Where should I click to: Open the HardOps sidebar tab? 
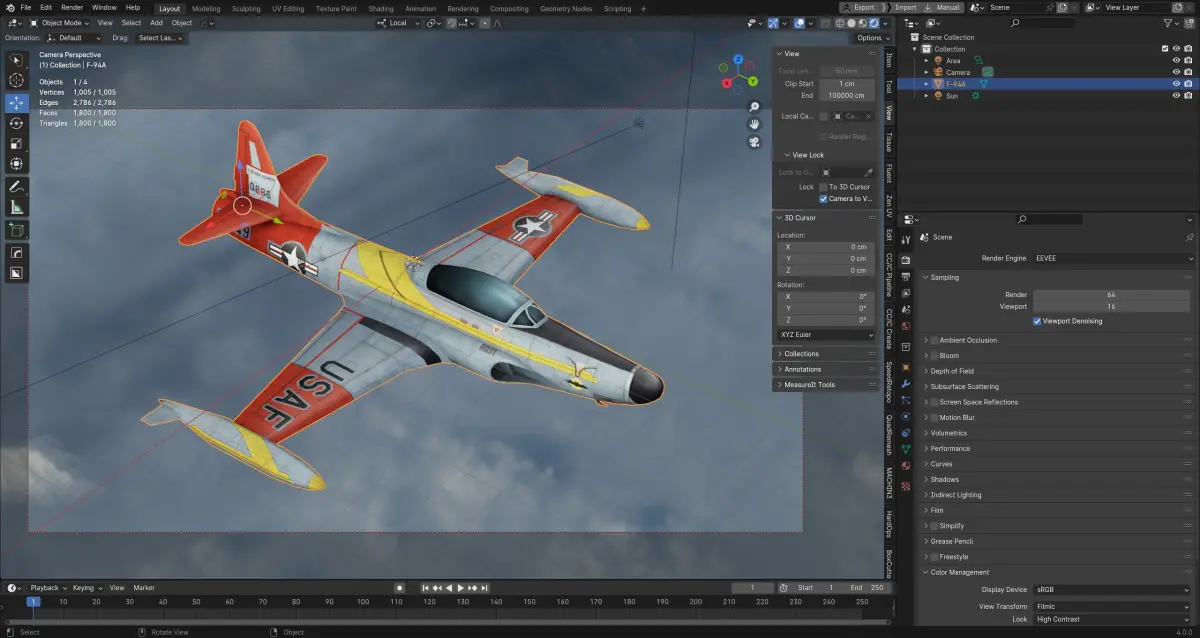888,523
